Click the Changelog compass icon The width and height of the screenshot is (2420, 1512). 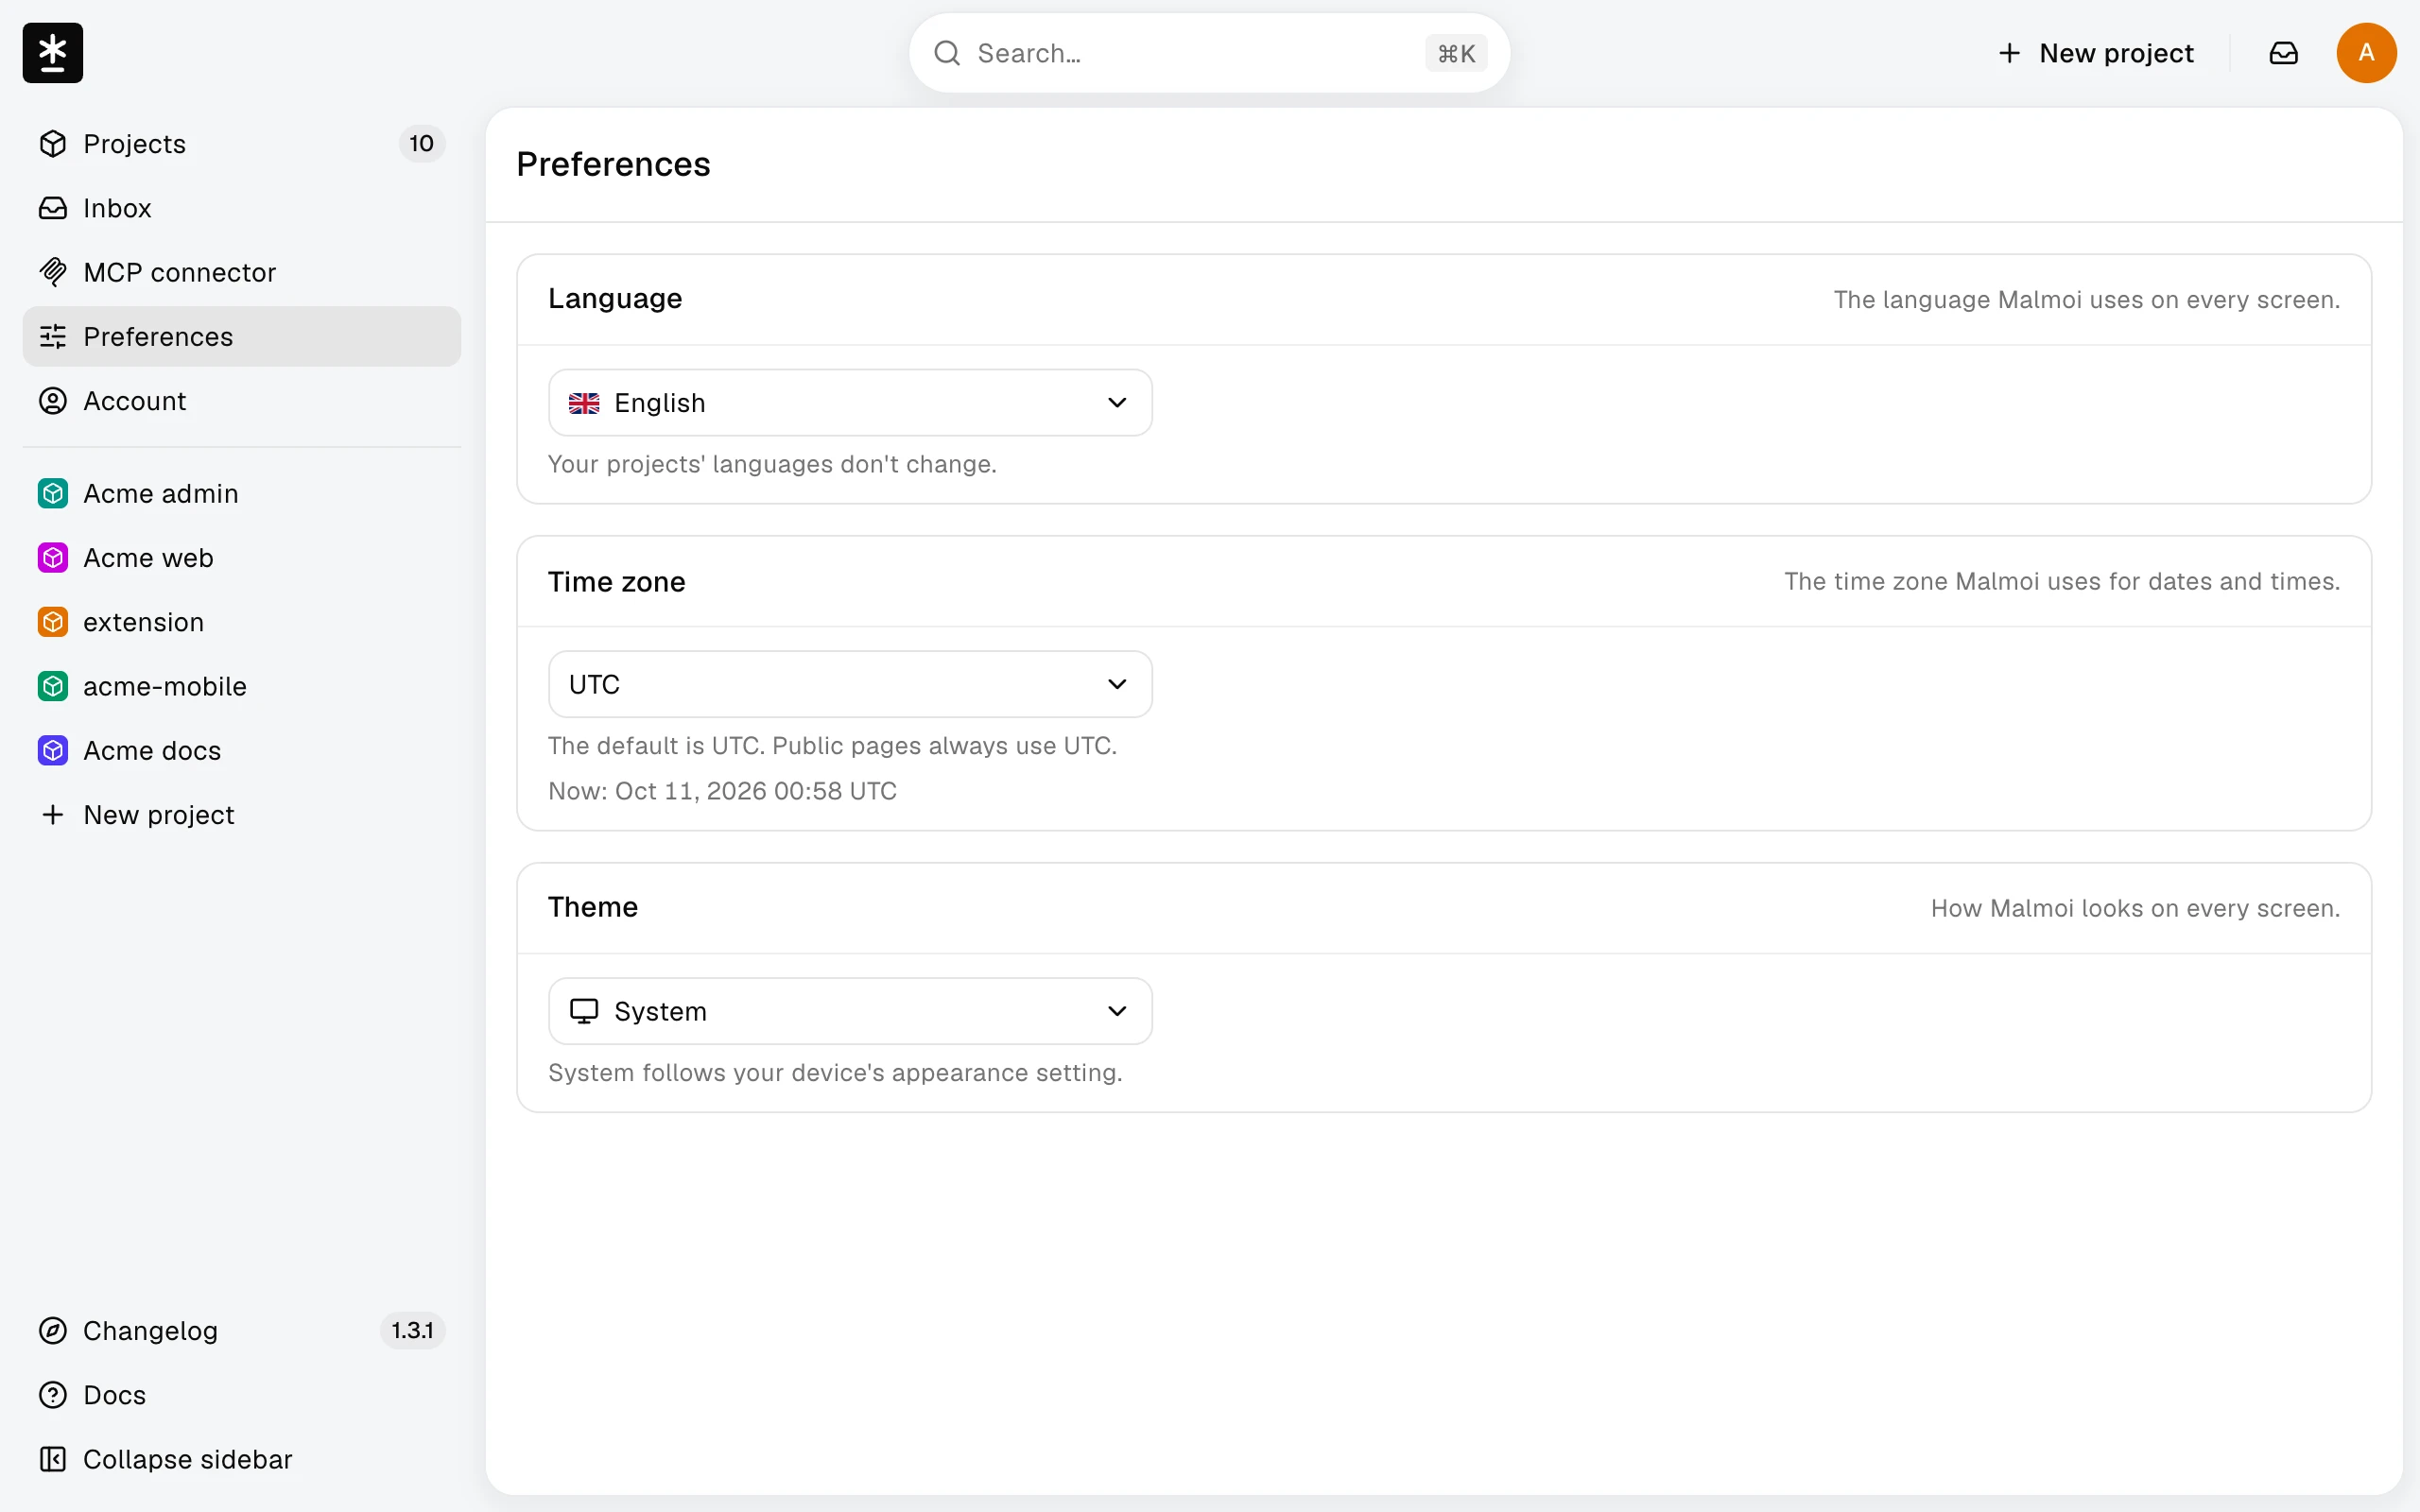coord(53,1331)
